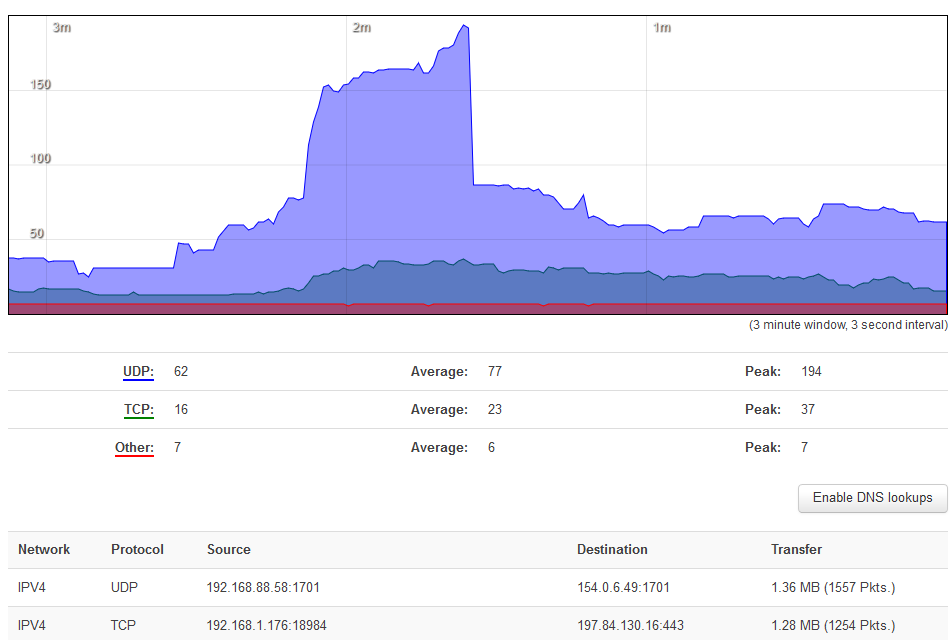Click the 150 axis label on graph
This screenshot has height=640, width=952.
point(41,84)
